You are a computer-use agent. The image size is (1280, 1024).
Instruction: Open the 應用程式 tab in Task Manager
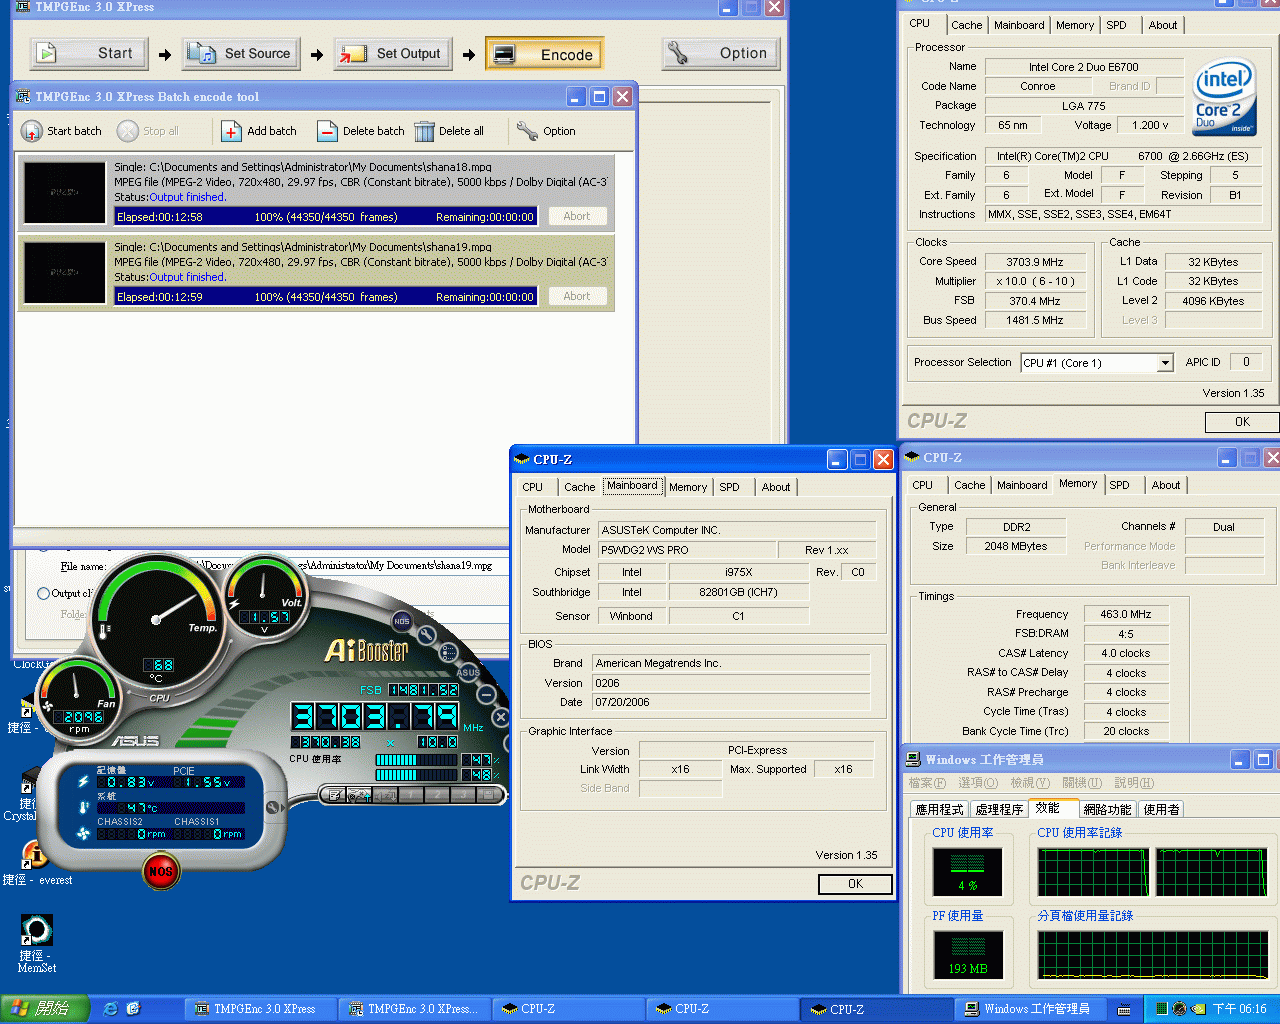coord(940,809)
